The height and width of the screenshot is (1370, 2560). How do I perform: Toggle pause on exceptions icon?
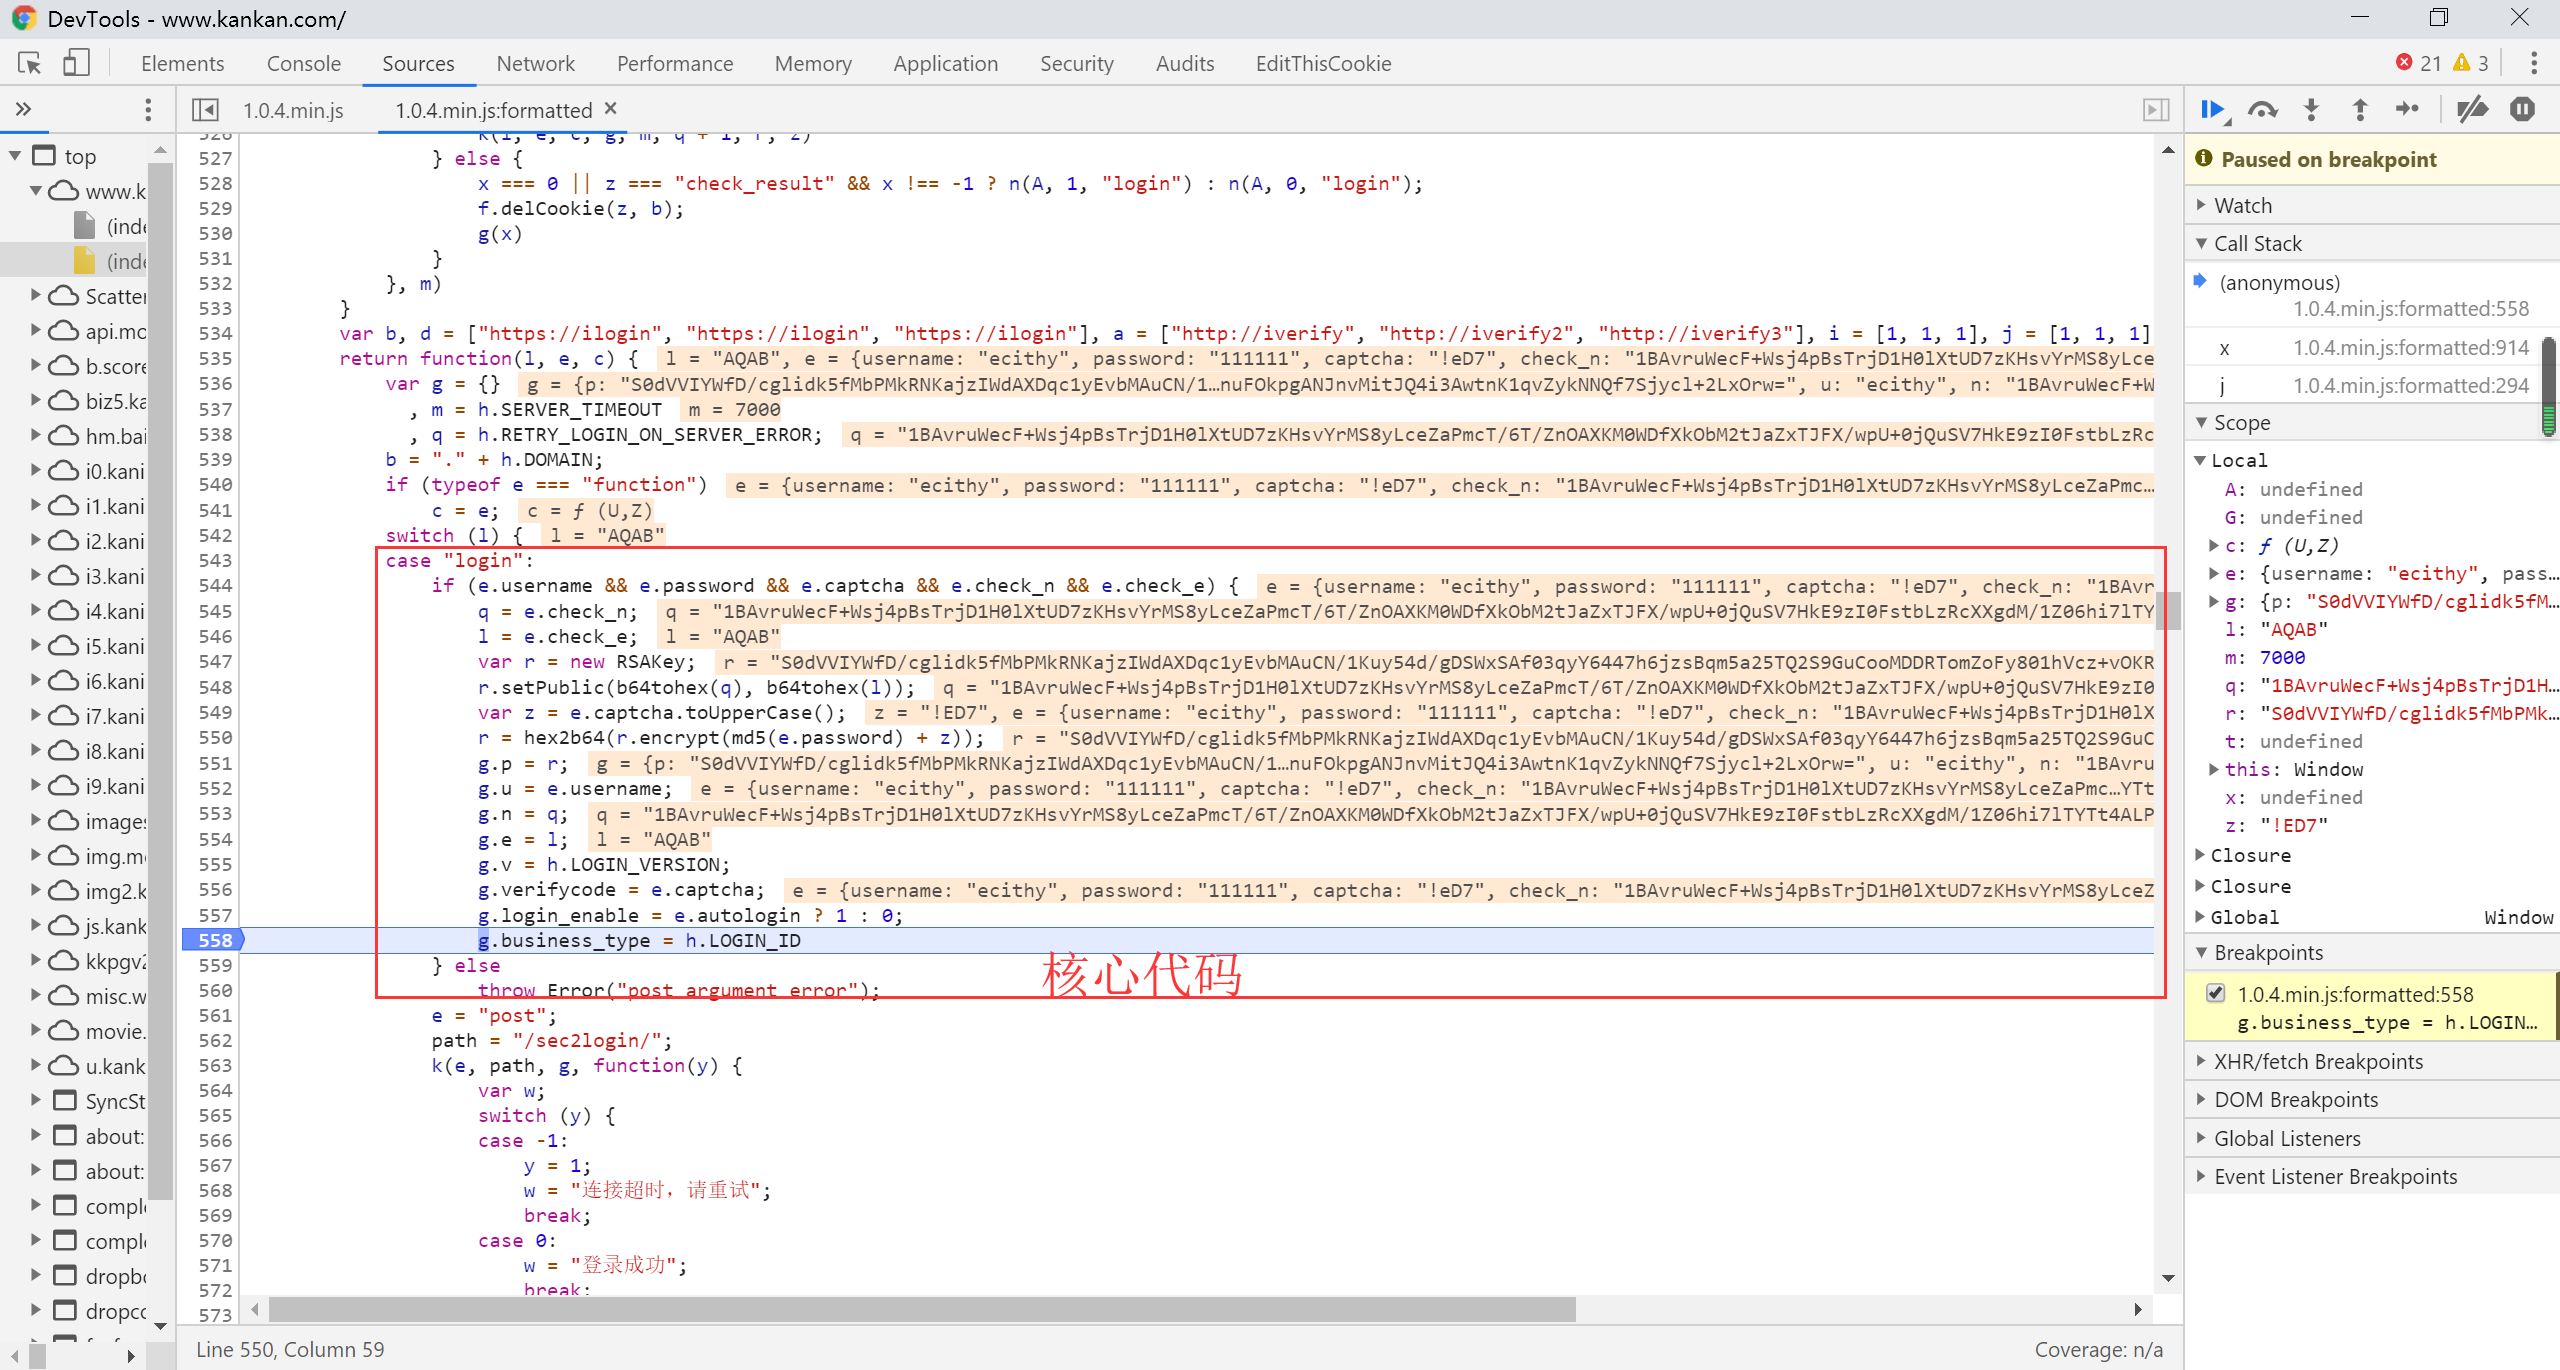2522,110
